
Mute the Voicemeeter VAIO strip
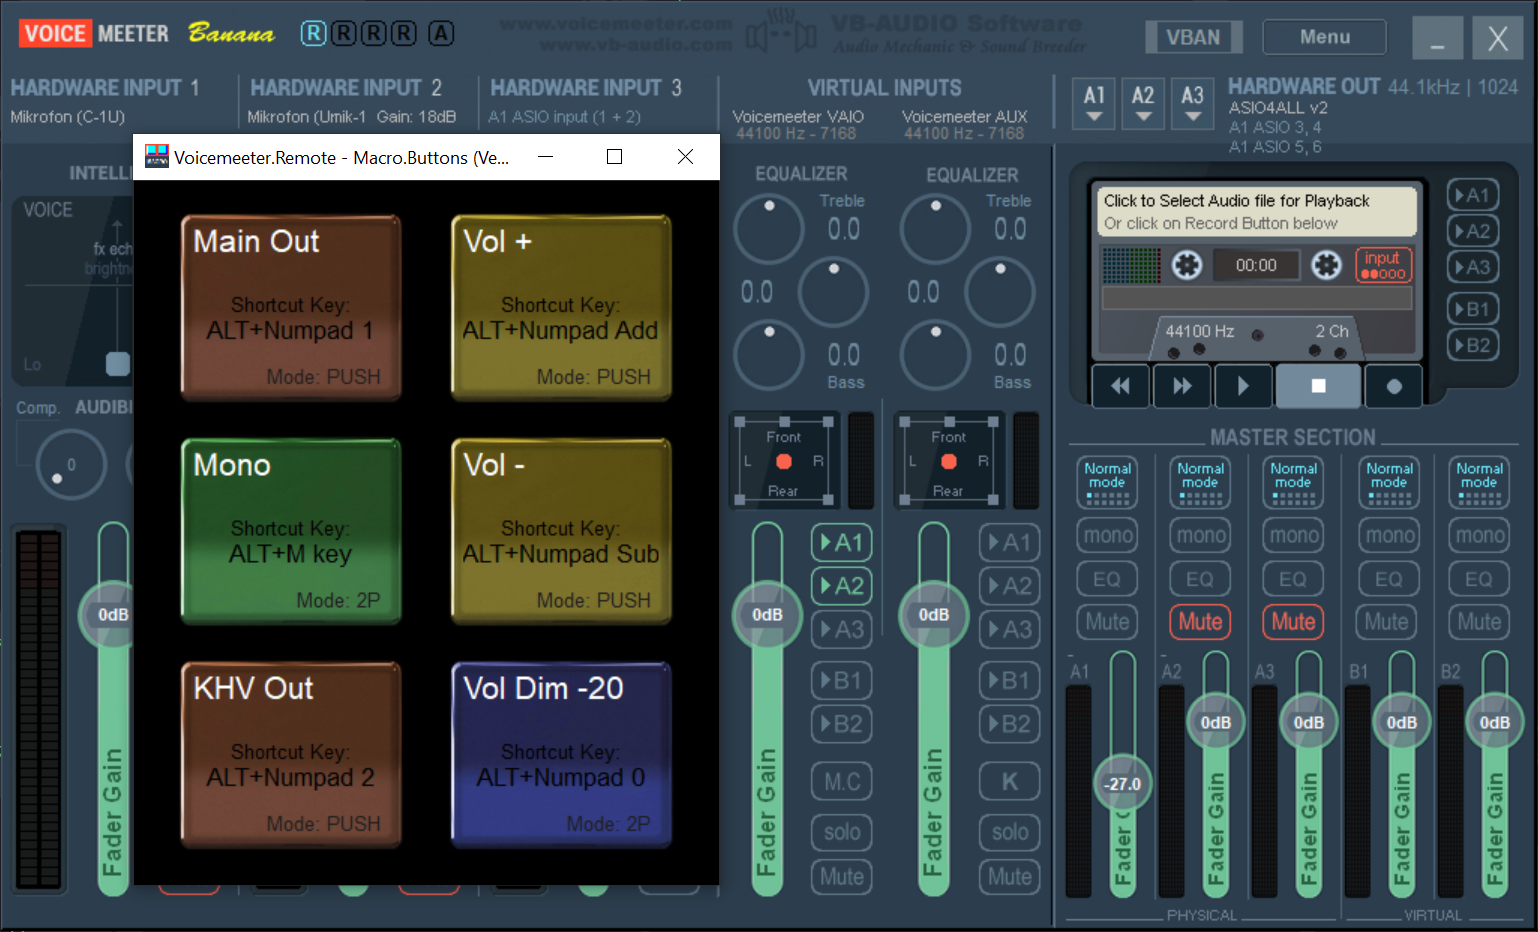pyautogui.click(x=842, y=877)
